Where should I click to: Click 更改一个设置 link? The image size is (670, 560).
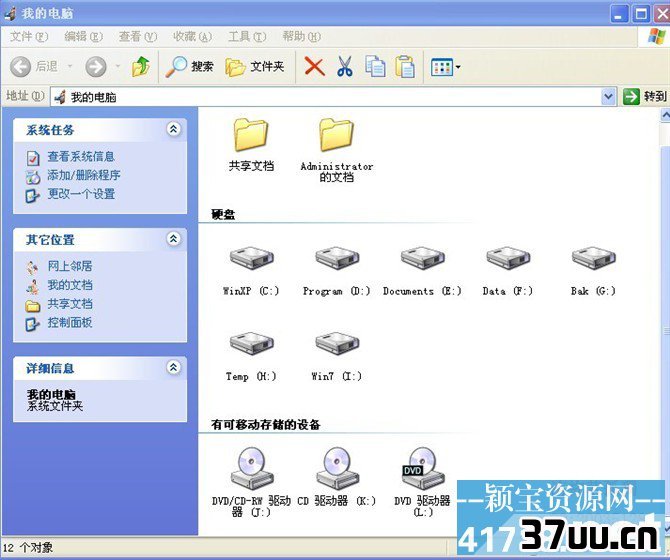pyautogui.click(x=81, y=194)
